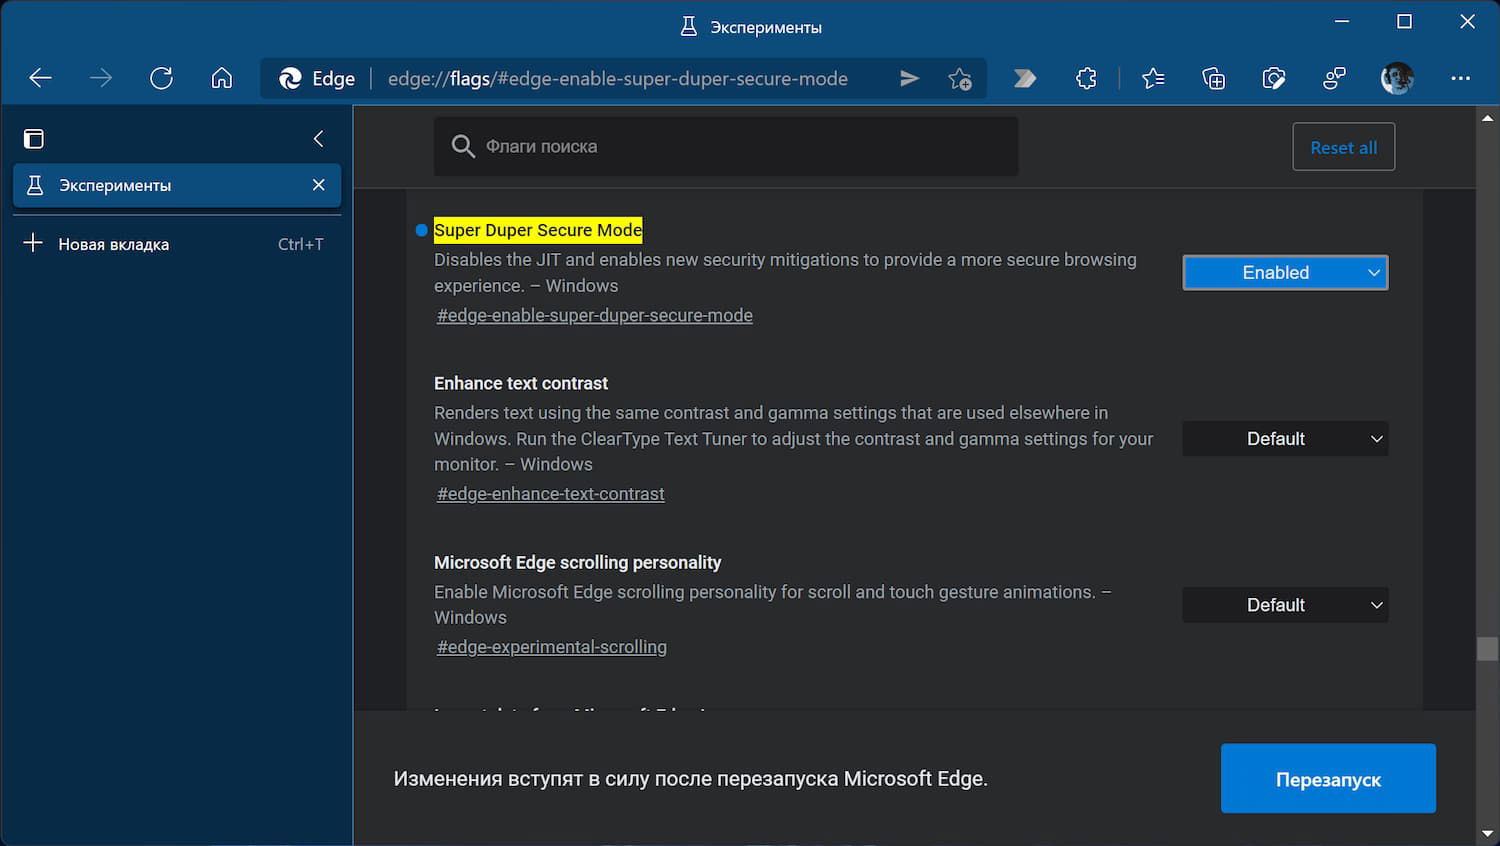Open the scrolling personality Default dropdown

click(1285, 605)
